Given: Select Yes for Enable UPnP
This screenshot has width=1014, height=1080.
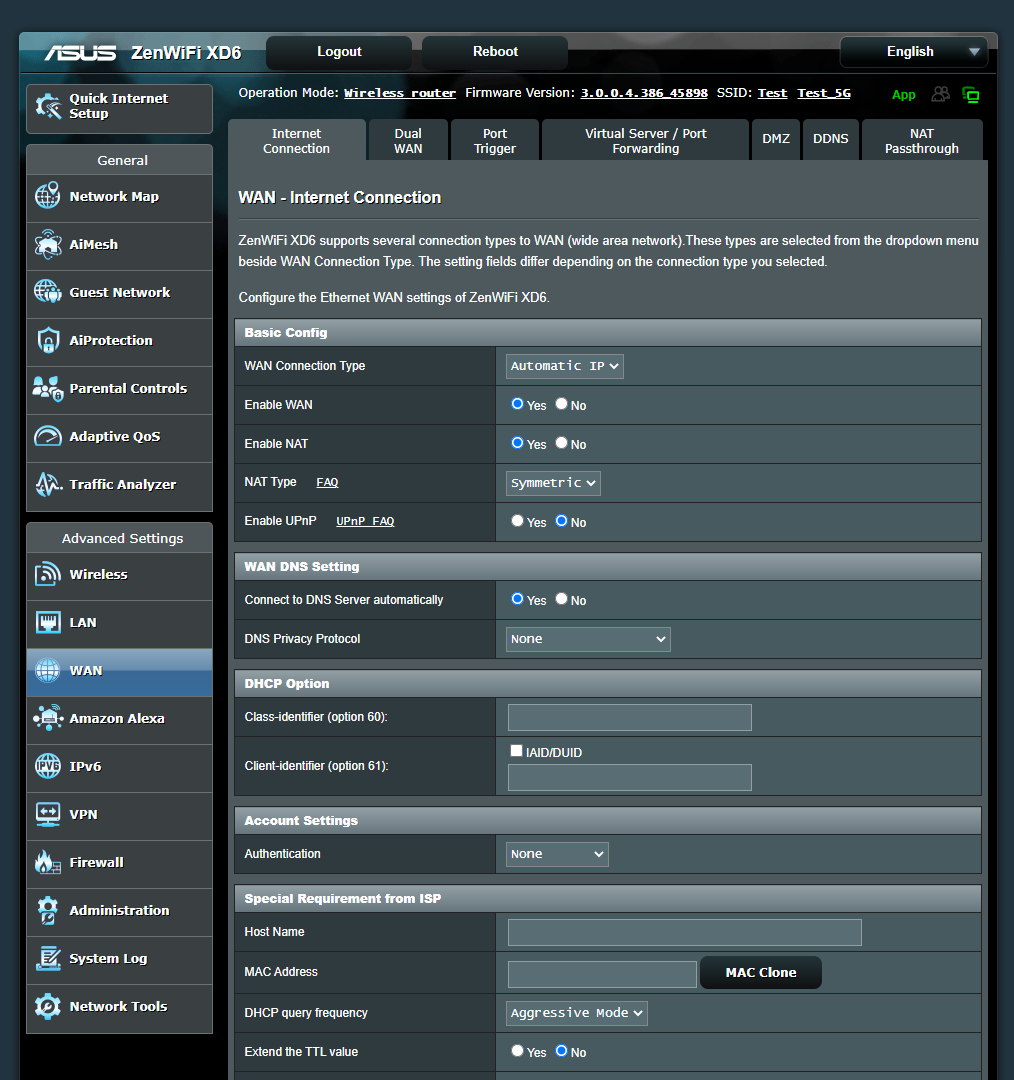Looking at the screenshot, I should [517, 521].
